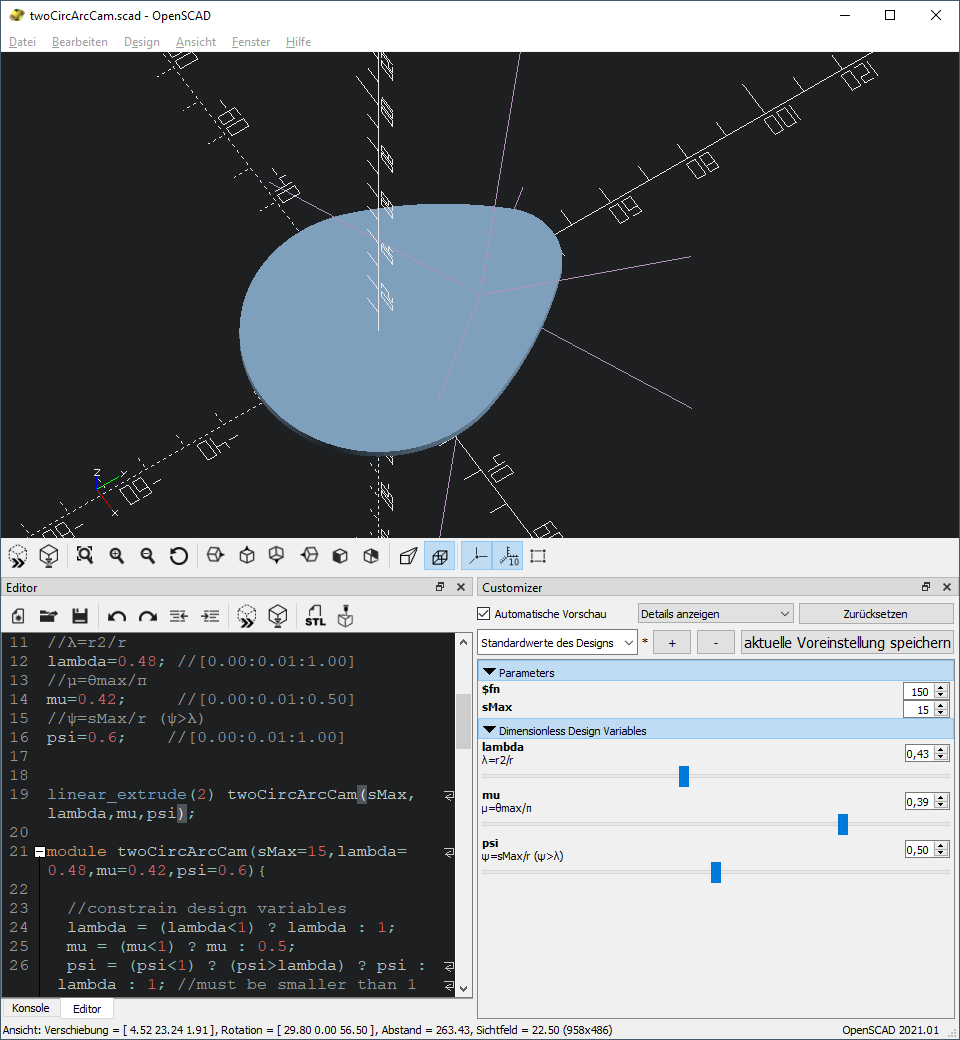Activate the STL export icon in Editor toolbar
The image size is (960, 1040).
tap(315, 616)
